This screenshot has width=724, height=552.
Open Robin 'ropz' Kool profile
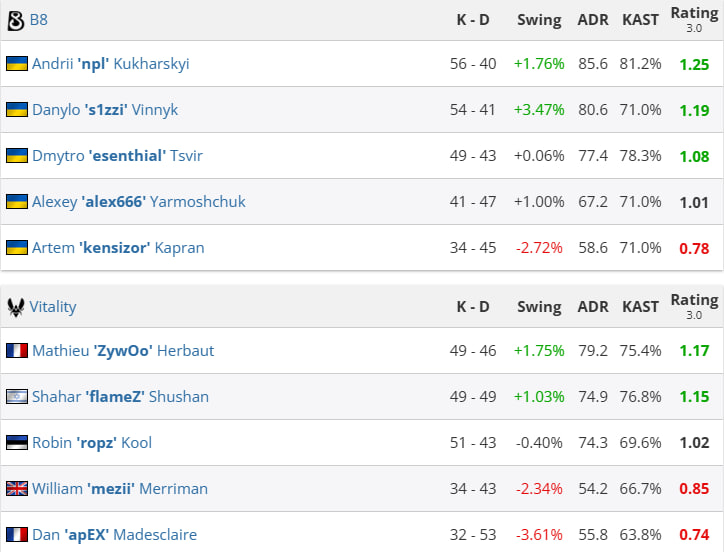(x=92, y=443)
